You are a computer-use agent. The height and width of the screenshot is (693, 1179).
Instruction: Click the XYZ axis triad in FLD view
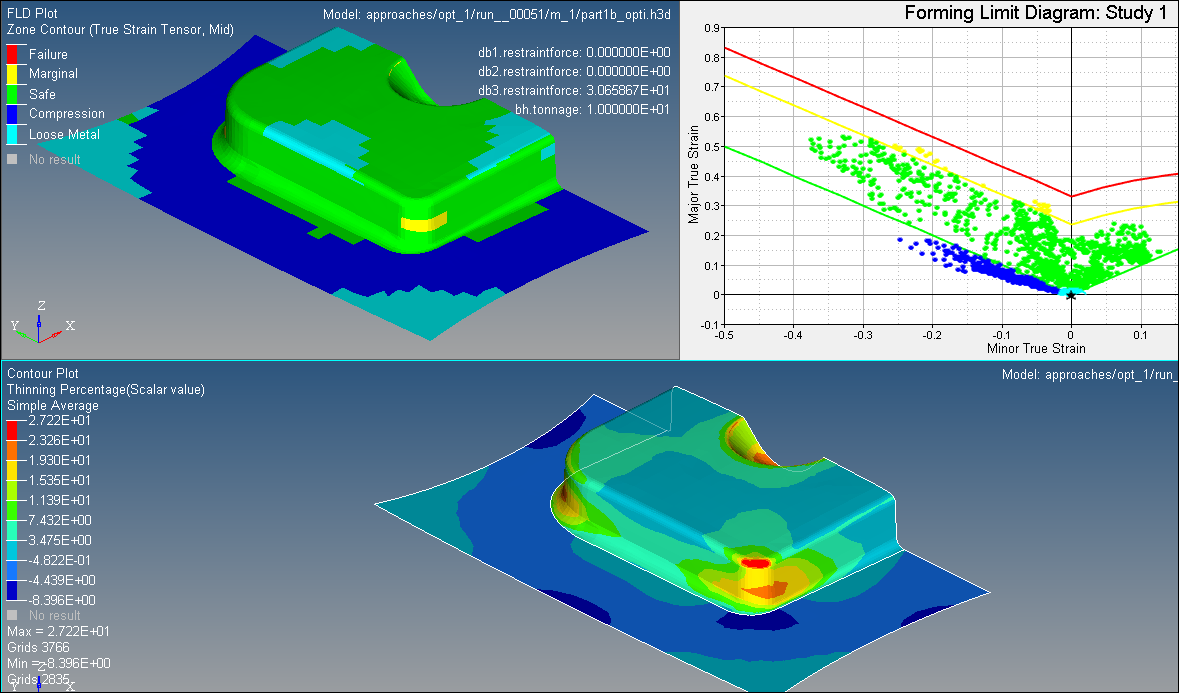tap(42, 322)
